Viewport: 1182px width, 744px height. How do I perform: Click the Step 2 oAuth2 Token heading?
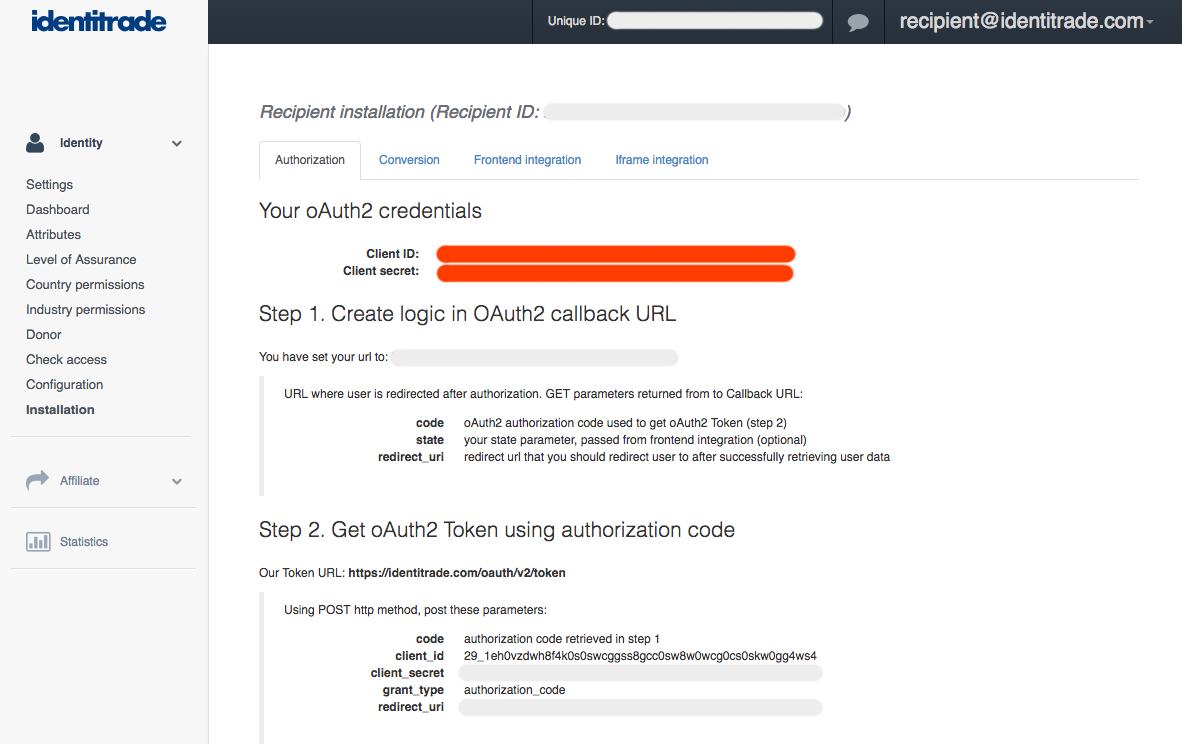(497, 530)
